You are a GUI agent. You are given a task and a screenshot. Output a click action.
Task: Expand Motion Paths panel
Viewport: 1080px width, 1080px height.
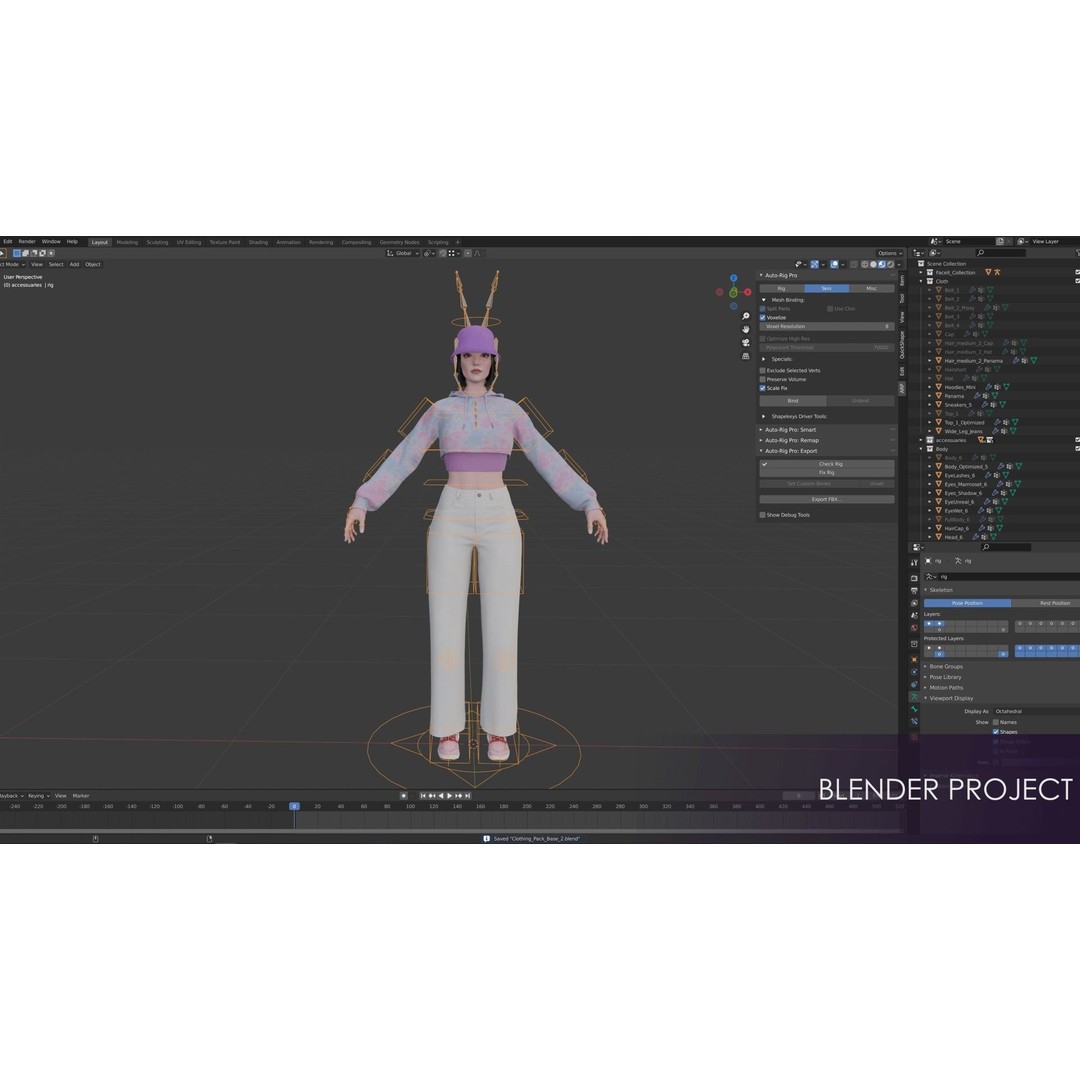[944, 687]
